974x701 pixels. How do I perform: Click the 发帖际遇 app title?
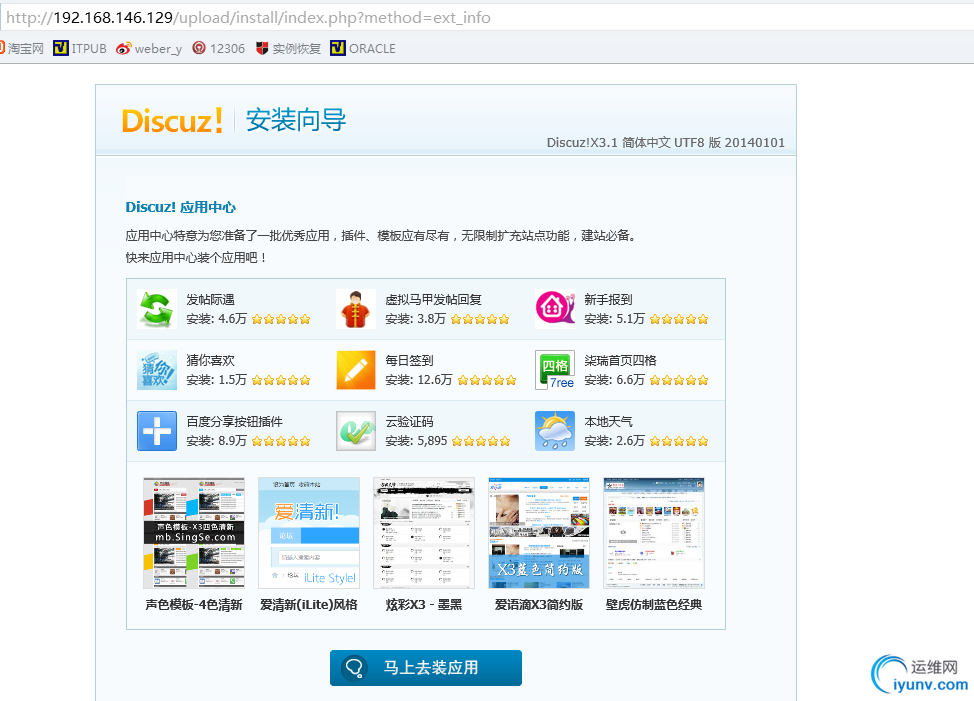[x=211, y=299]
